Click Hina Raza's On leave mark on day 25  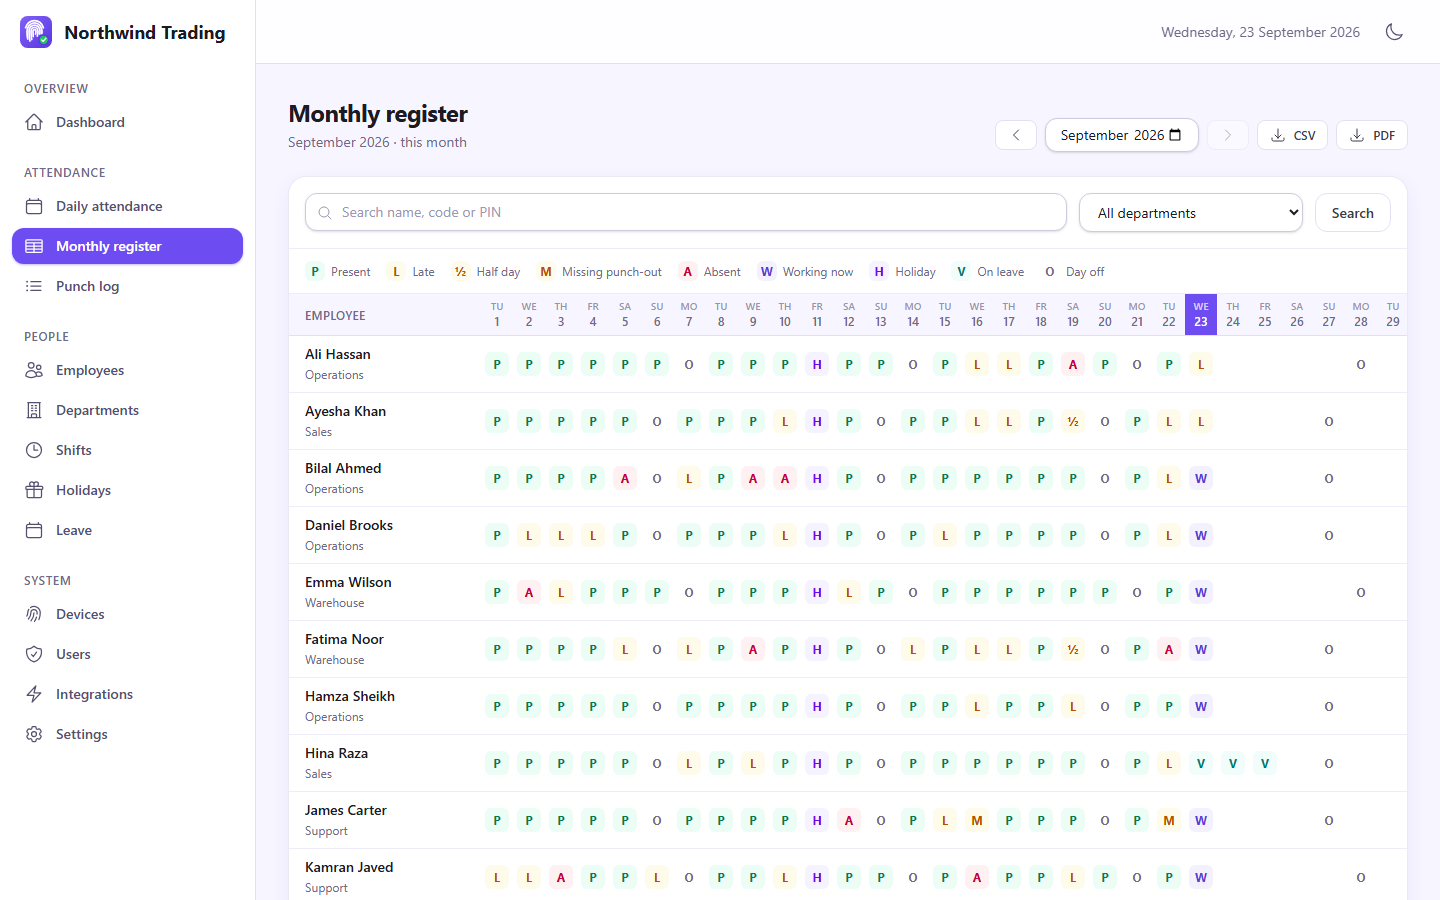1265,763
